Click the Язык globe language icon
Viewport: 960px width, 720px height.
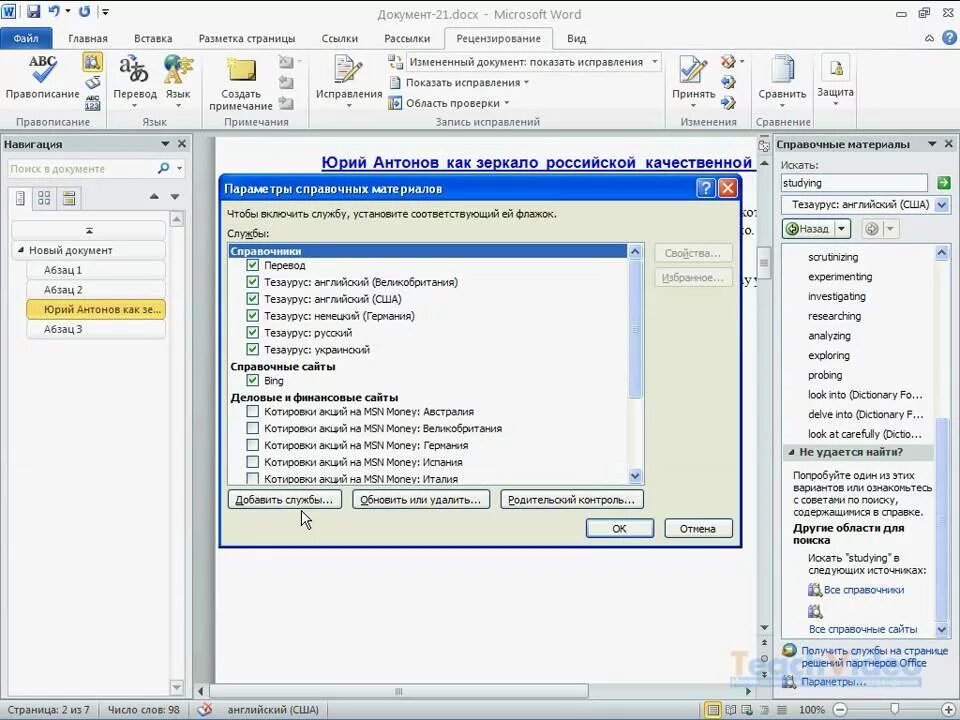click(x=178, y=69)
